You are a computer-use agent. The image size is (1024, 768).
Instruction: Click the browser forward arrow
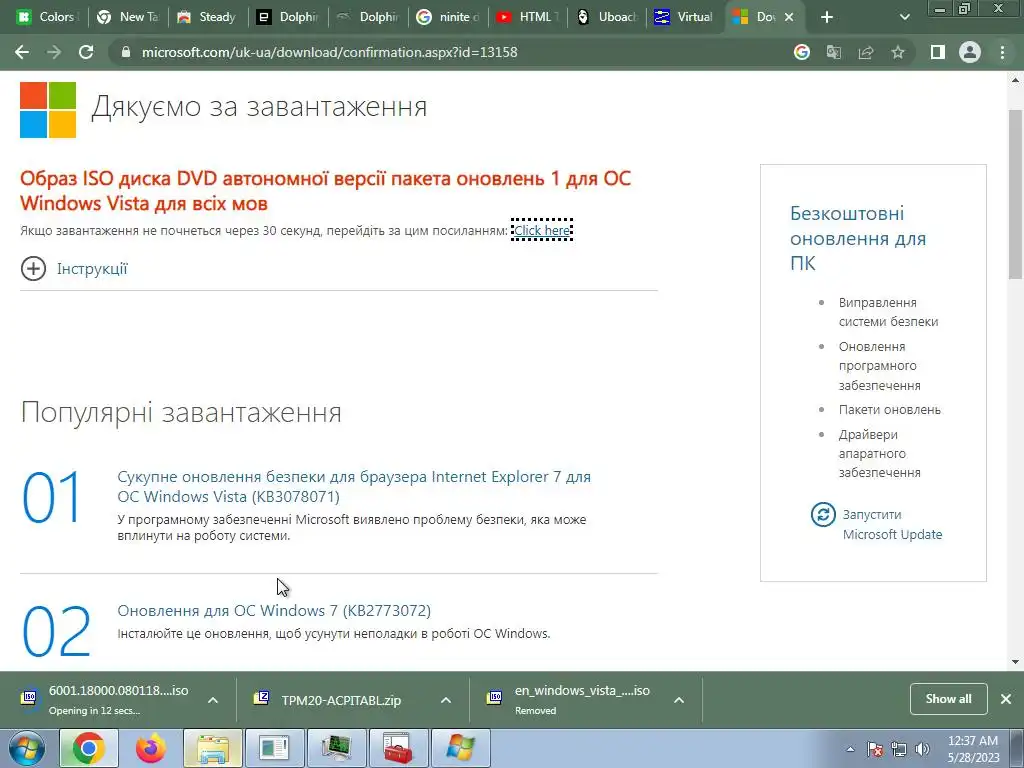[54, 52]
